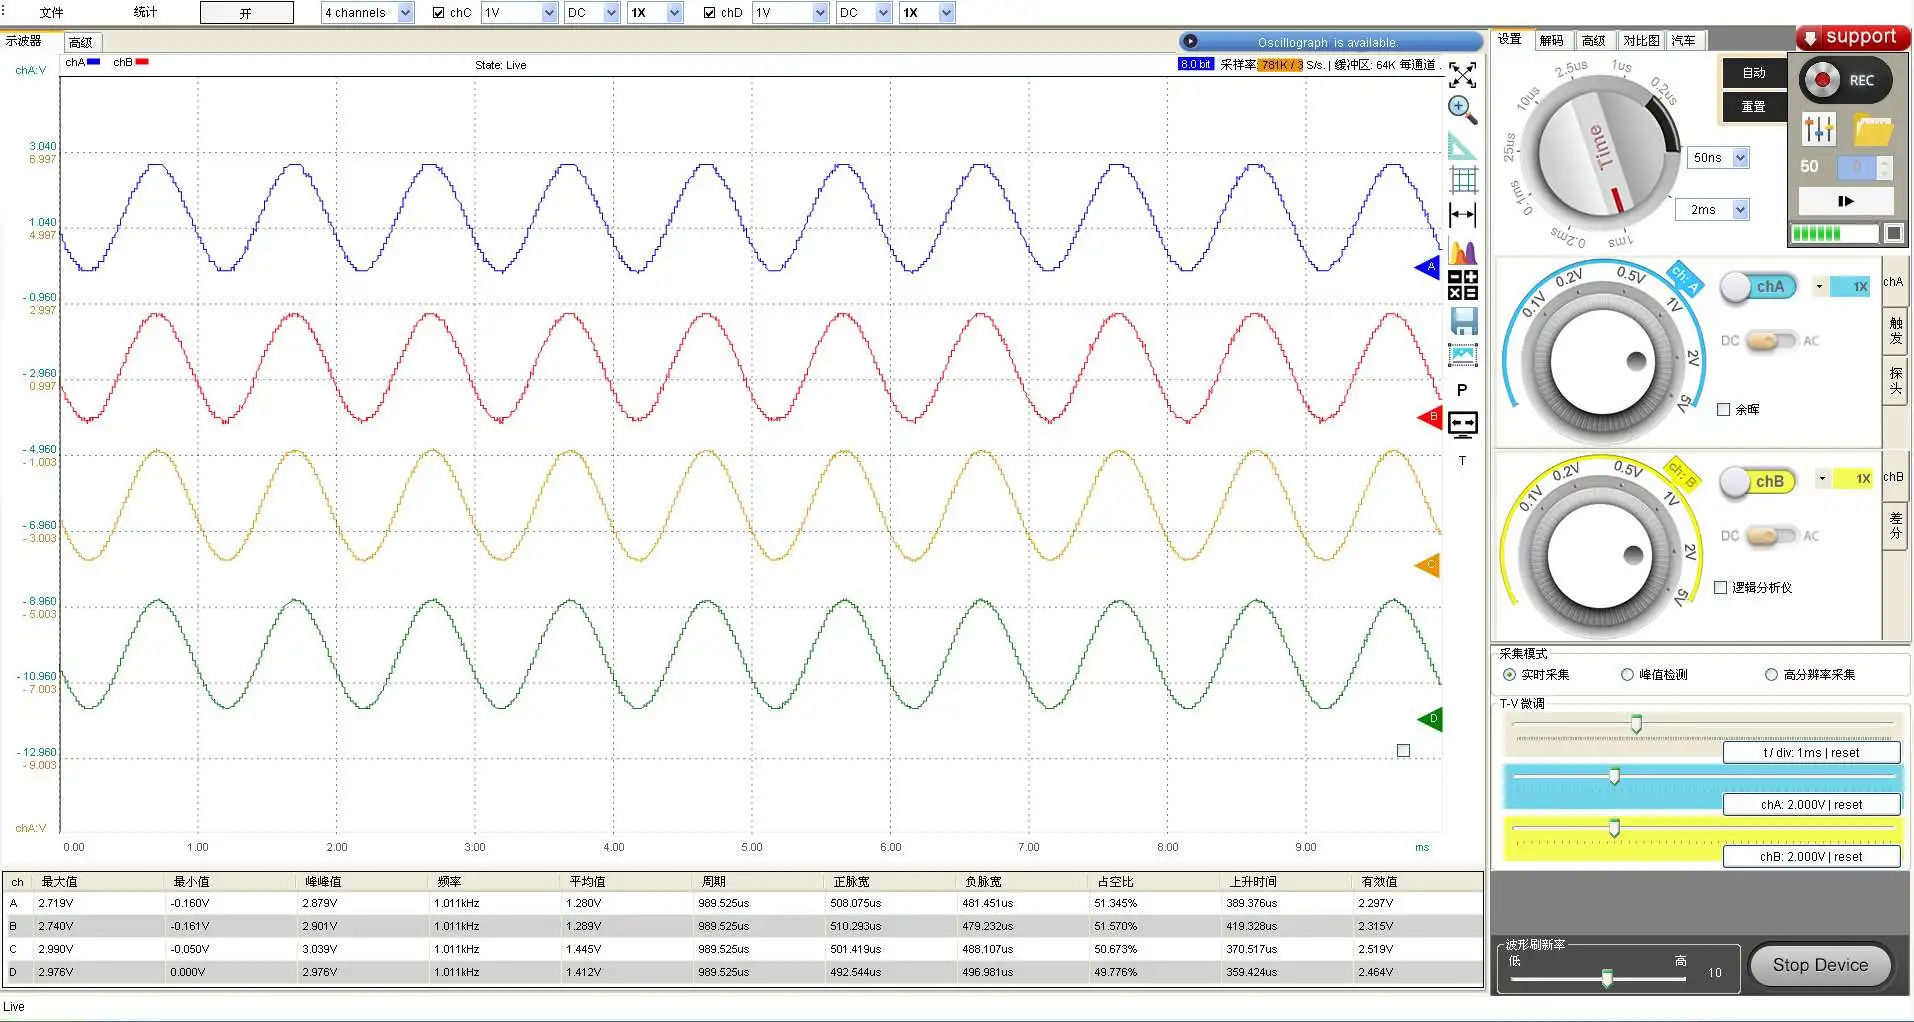Image resolution: width=1914 pixels, height=1022 pixels.
Task: Click the floppy disk save icon
Action: point(1463,321)
